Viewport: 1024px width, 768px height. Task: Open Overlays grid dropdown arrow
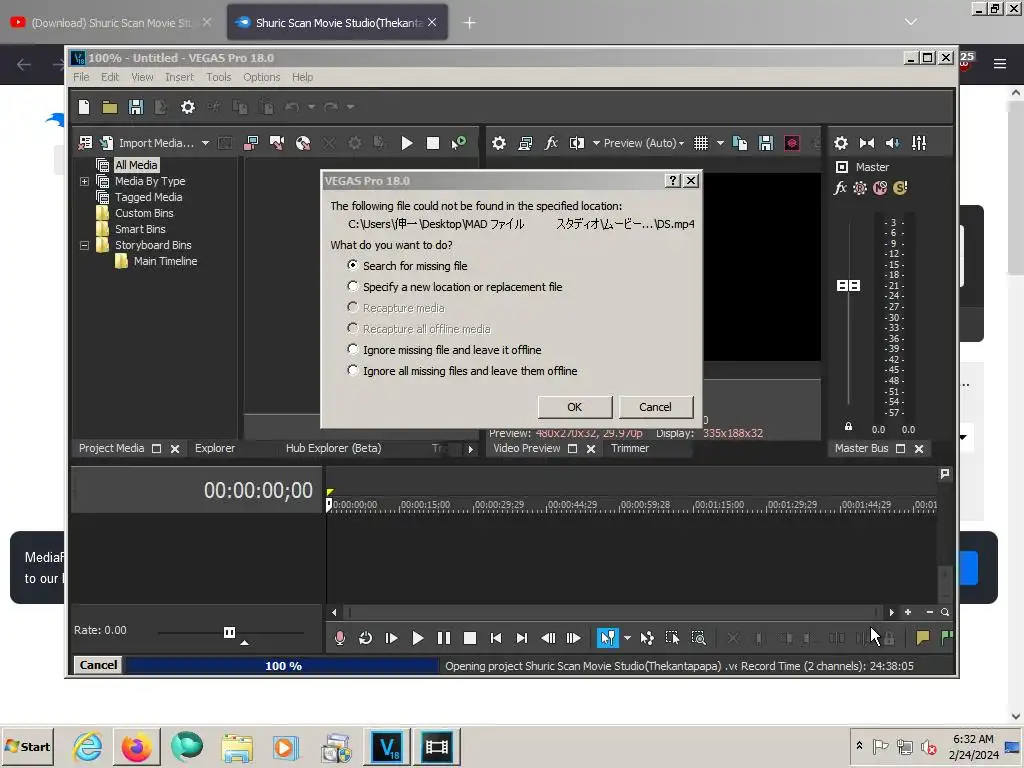pos(720,143)
